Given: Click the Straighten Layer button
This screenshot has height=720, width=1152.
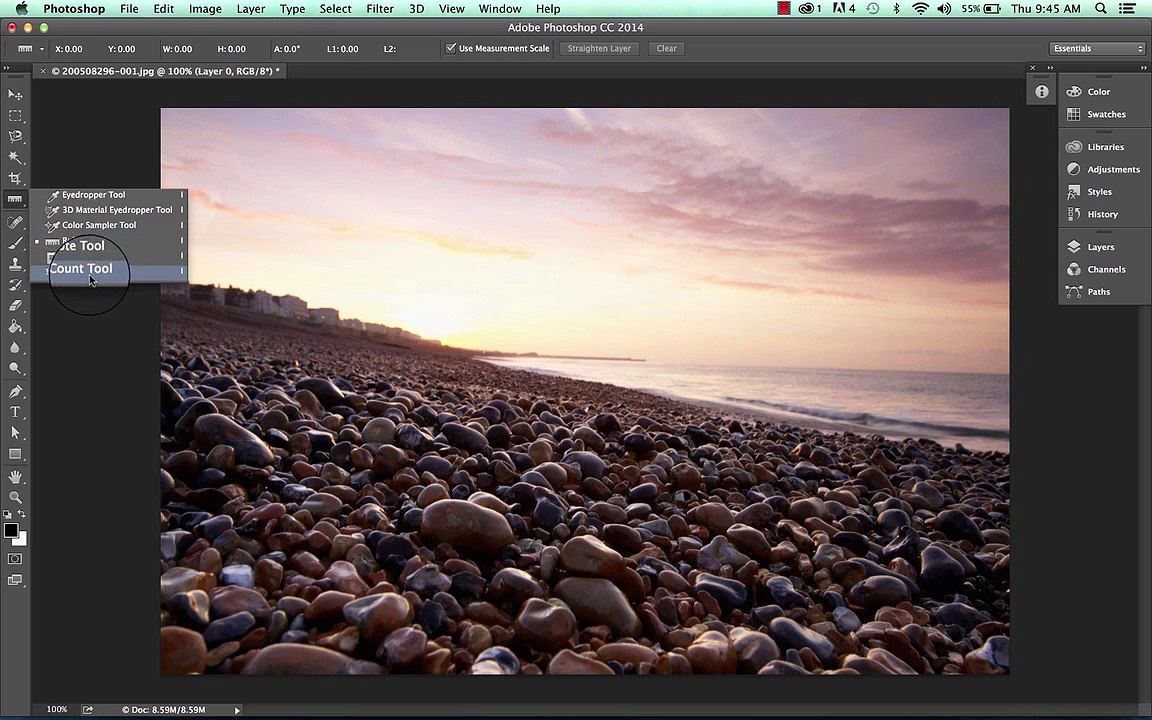Looking at the screenshot, I should (599, 48).
